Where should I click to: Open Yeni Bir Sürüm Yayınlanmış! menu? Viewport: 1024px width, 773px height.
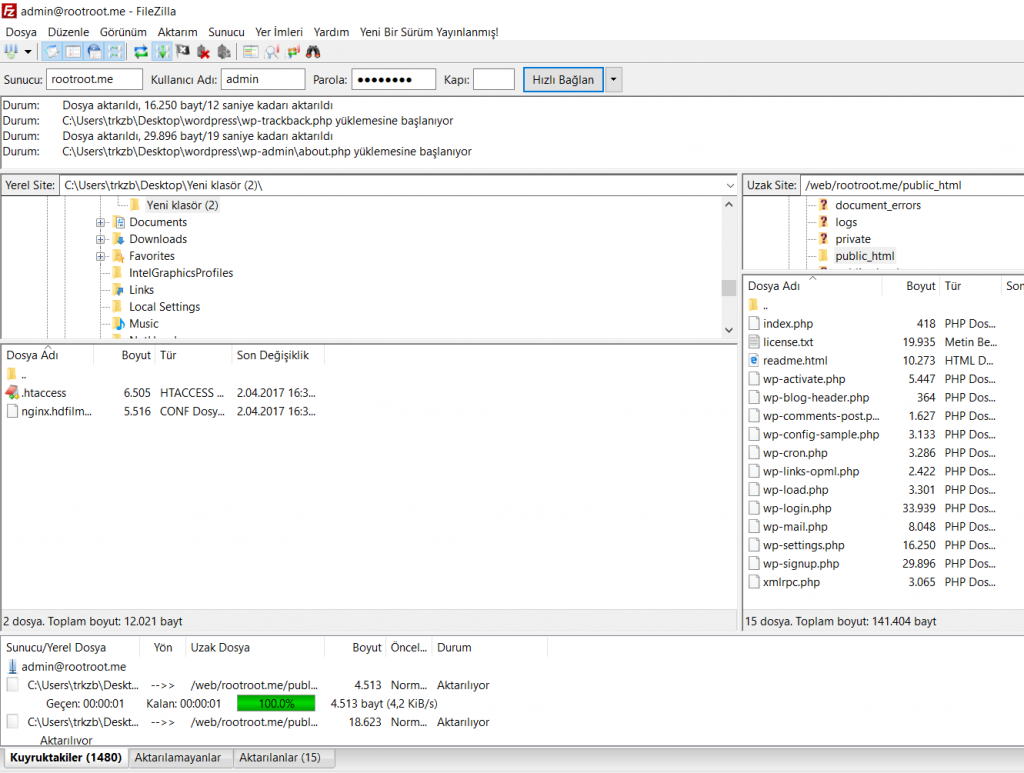pyautogui.click(x=429, y=32)
